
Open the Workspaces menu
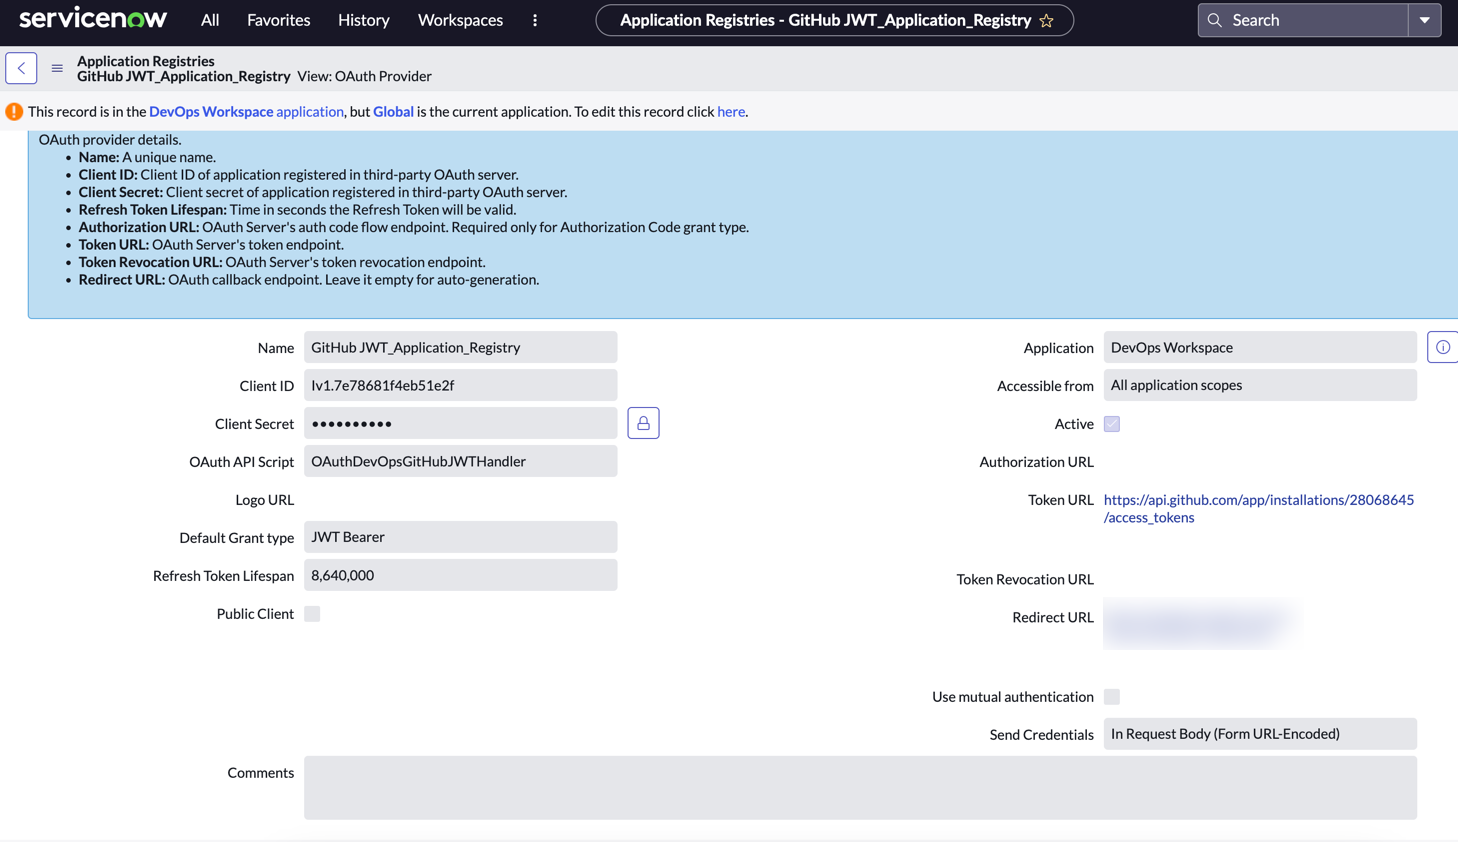tap(460, 20)
